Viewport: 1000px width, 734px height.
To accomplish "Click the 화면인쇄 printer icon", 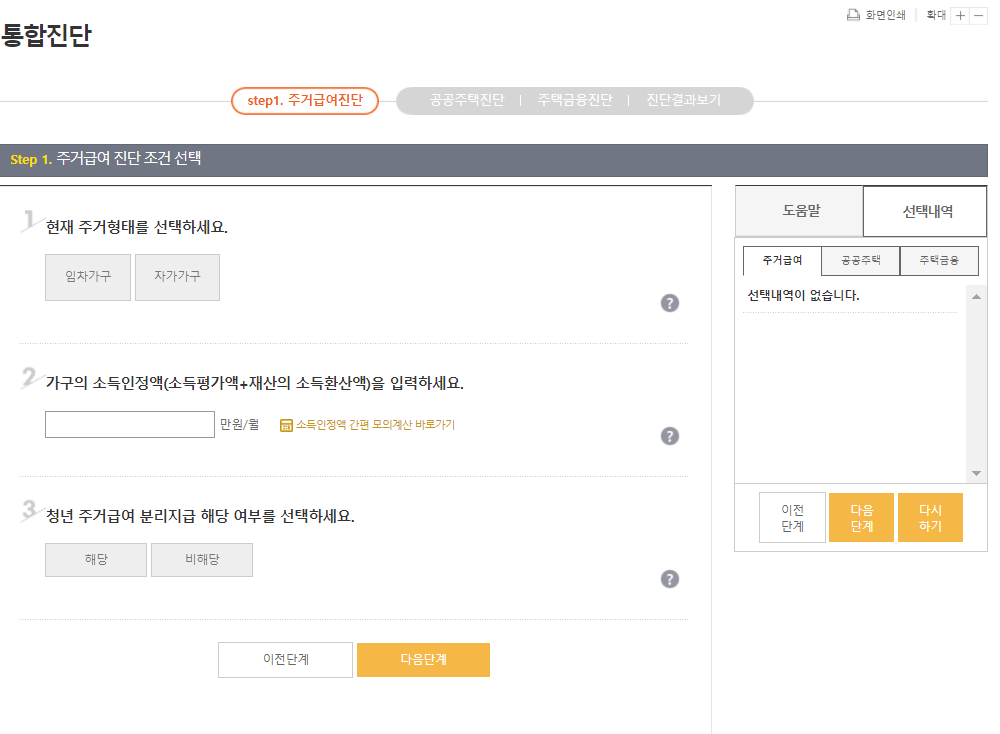I will pos(853,15).
